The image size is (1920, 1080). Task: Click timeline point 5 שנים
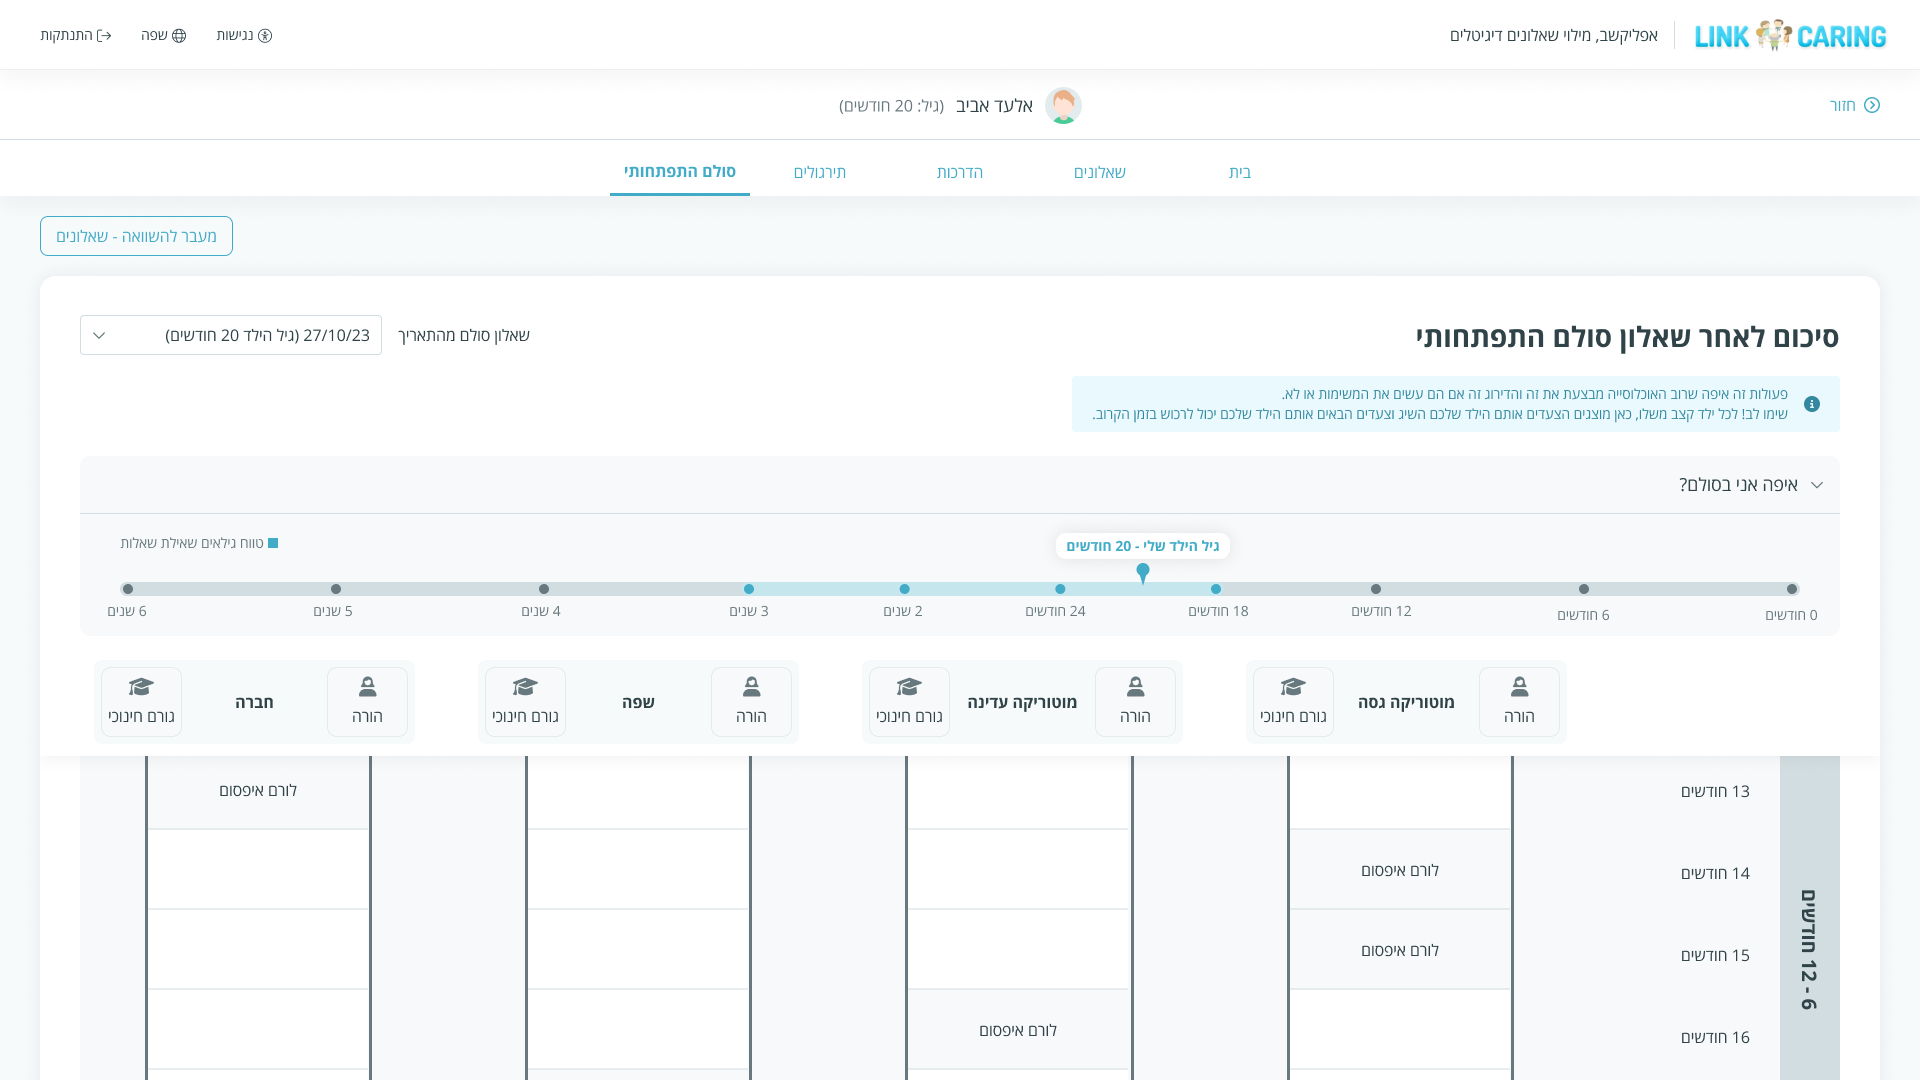(336, 589)
